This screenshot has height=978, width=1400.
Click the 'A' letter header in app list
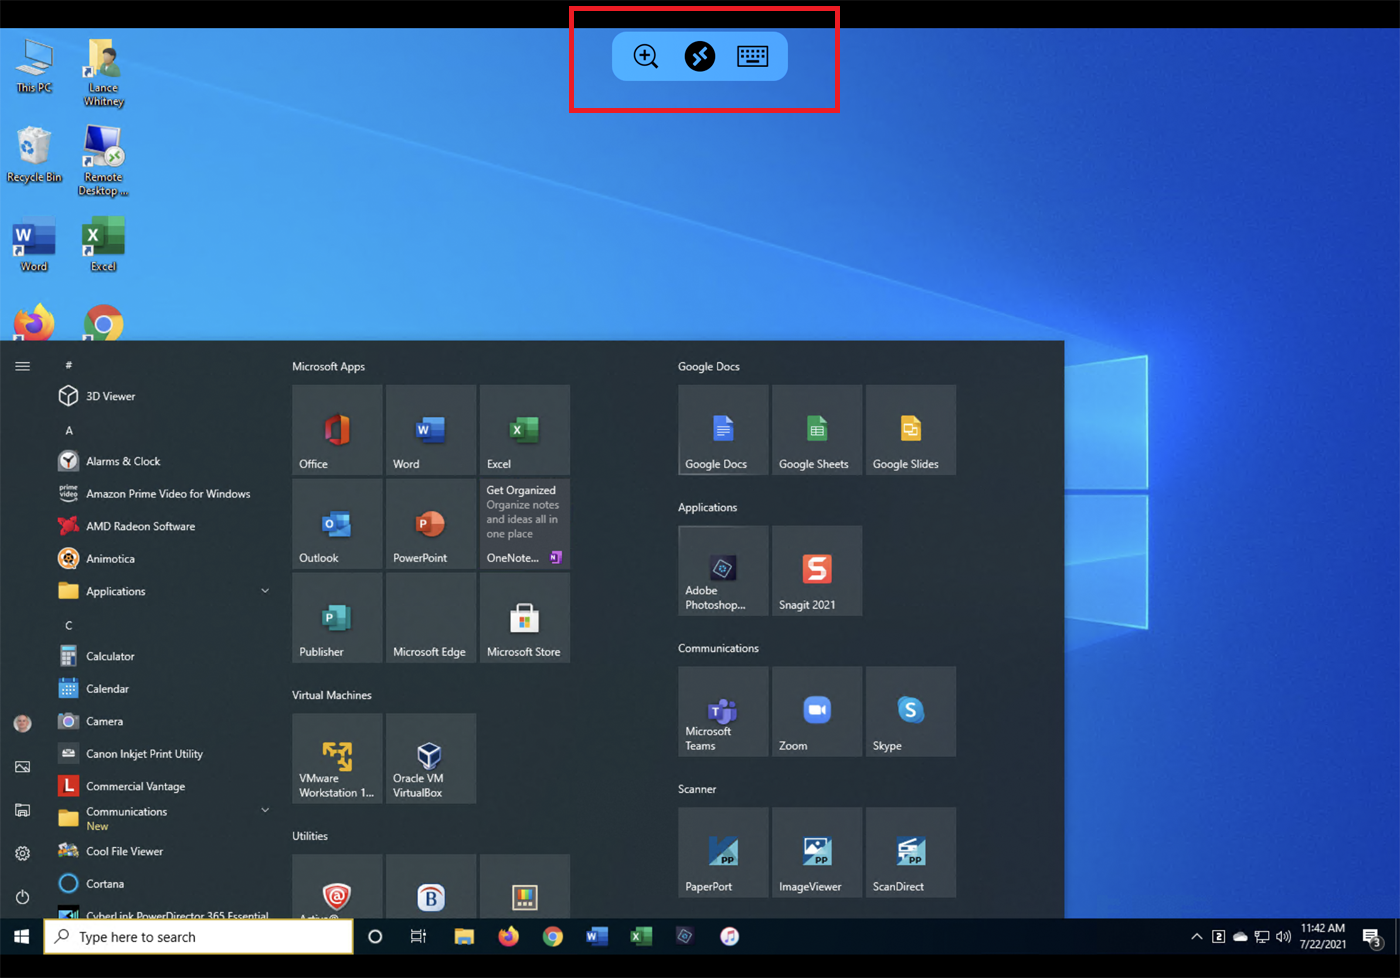click(69, 430)
